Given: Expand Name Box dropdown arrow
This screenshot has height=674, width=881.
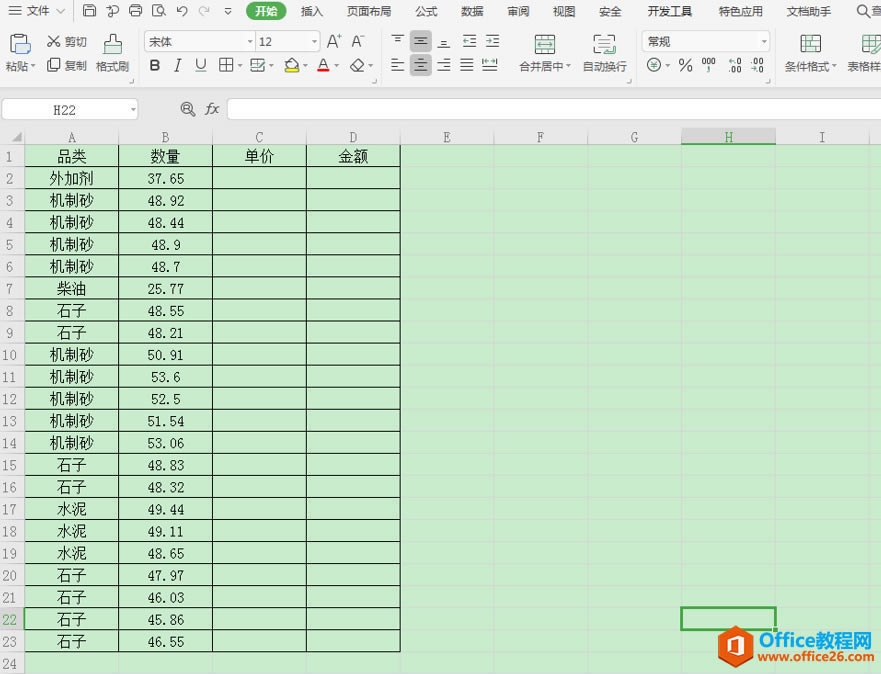Looking at the screenshot, I should point(133,110).
